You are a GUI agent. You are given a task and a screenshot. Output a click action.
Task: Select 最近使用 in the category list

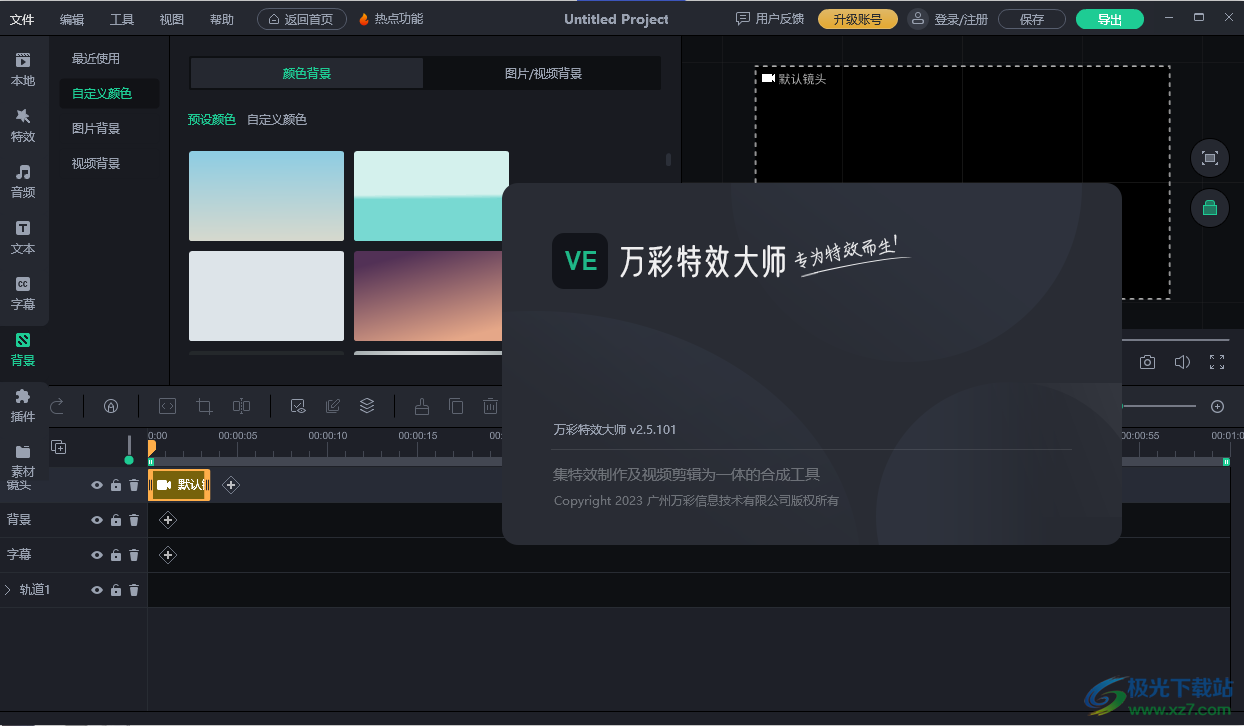coord(96,58)
